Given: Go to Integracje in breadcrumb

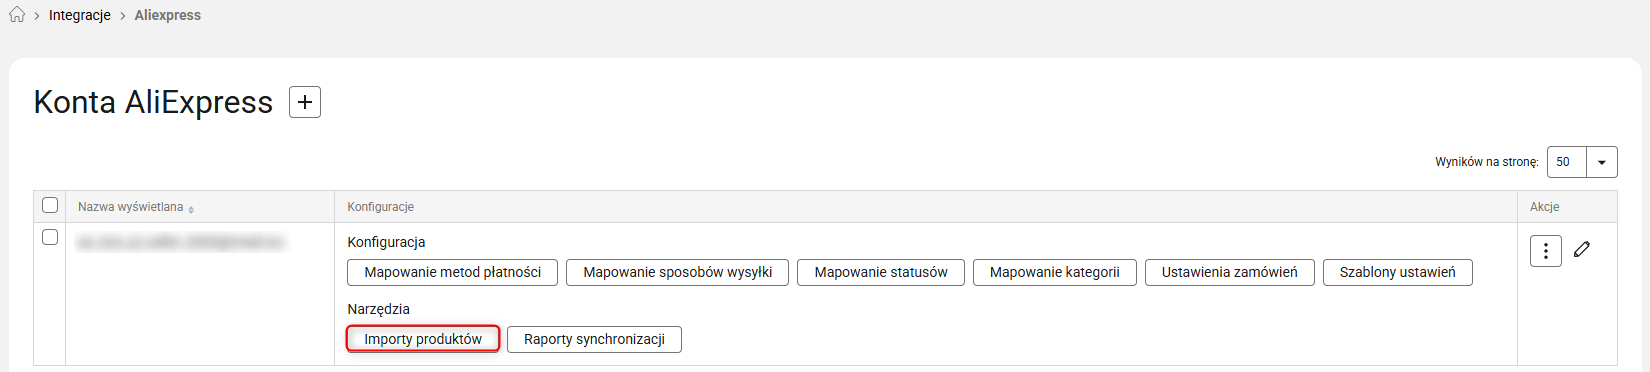Looking at the screenshot, I should click(80, 15).
